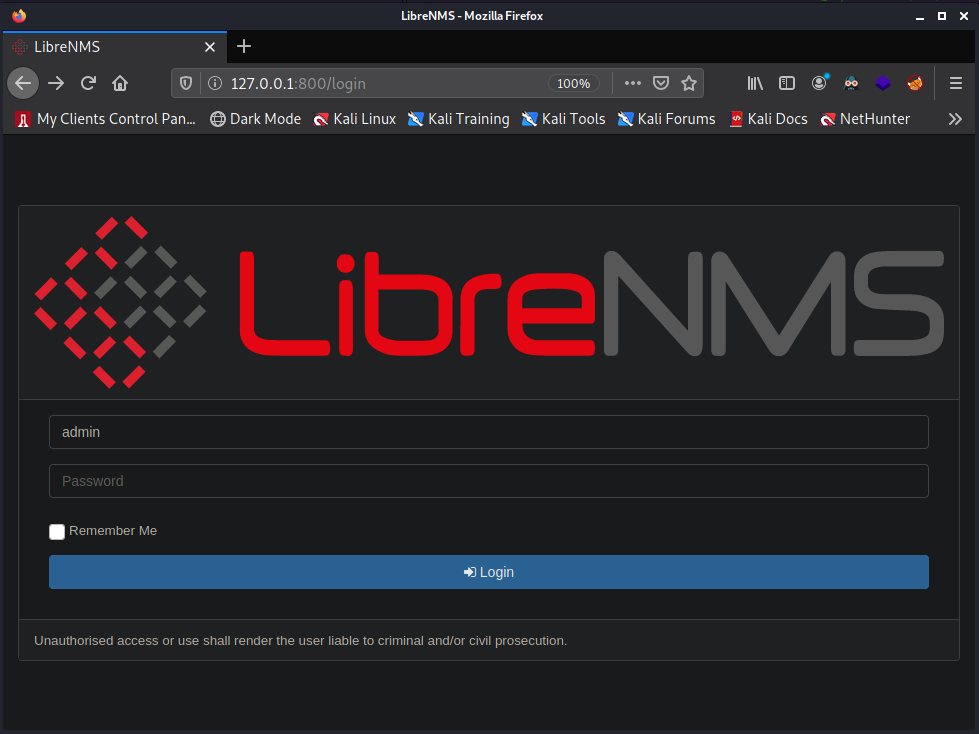This screenshot has width=979, height=734.
Task: Open the Dark Mode bookmark
Action: 255,119
